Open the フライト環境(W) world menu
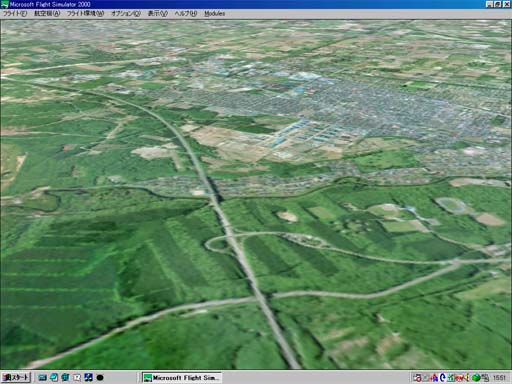This screenshot has width=512, height=384. tap(85, 13)
